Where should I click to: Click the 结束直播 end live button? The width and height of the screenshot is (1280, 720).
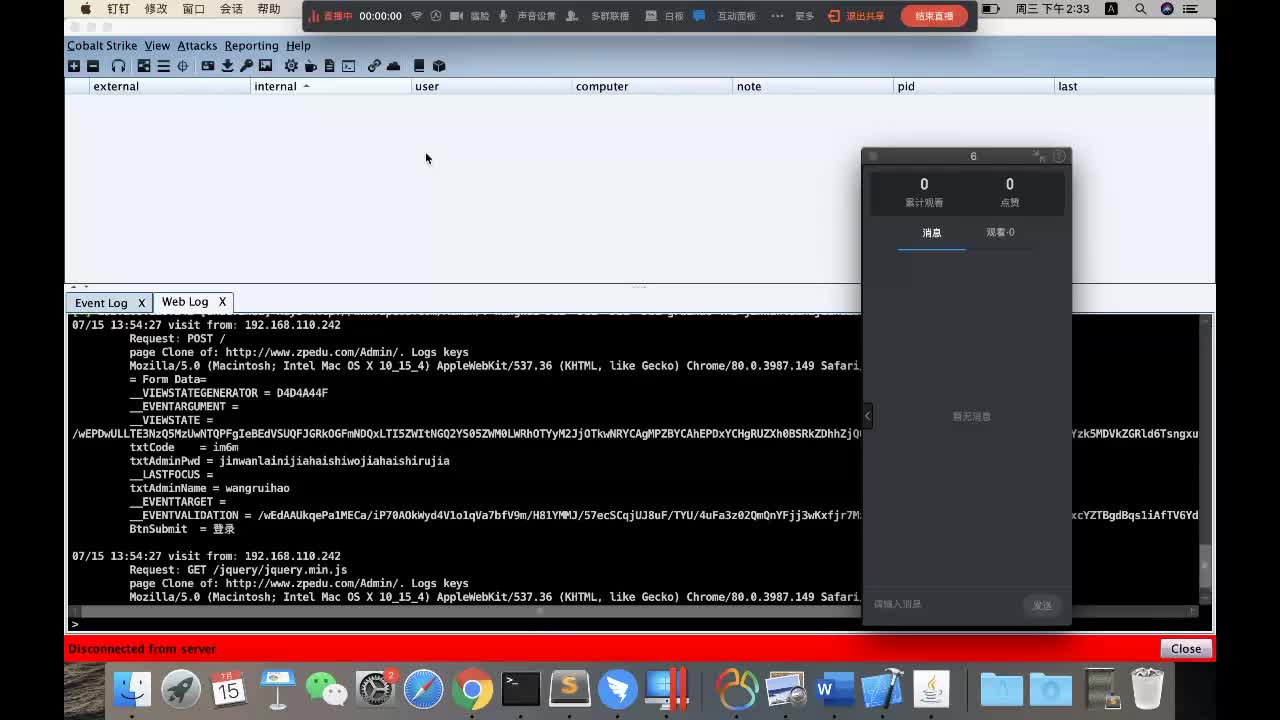coord(934,16)
